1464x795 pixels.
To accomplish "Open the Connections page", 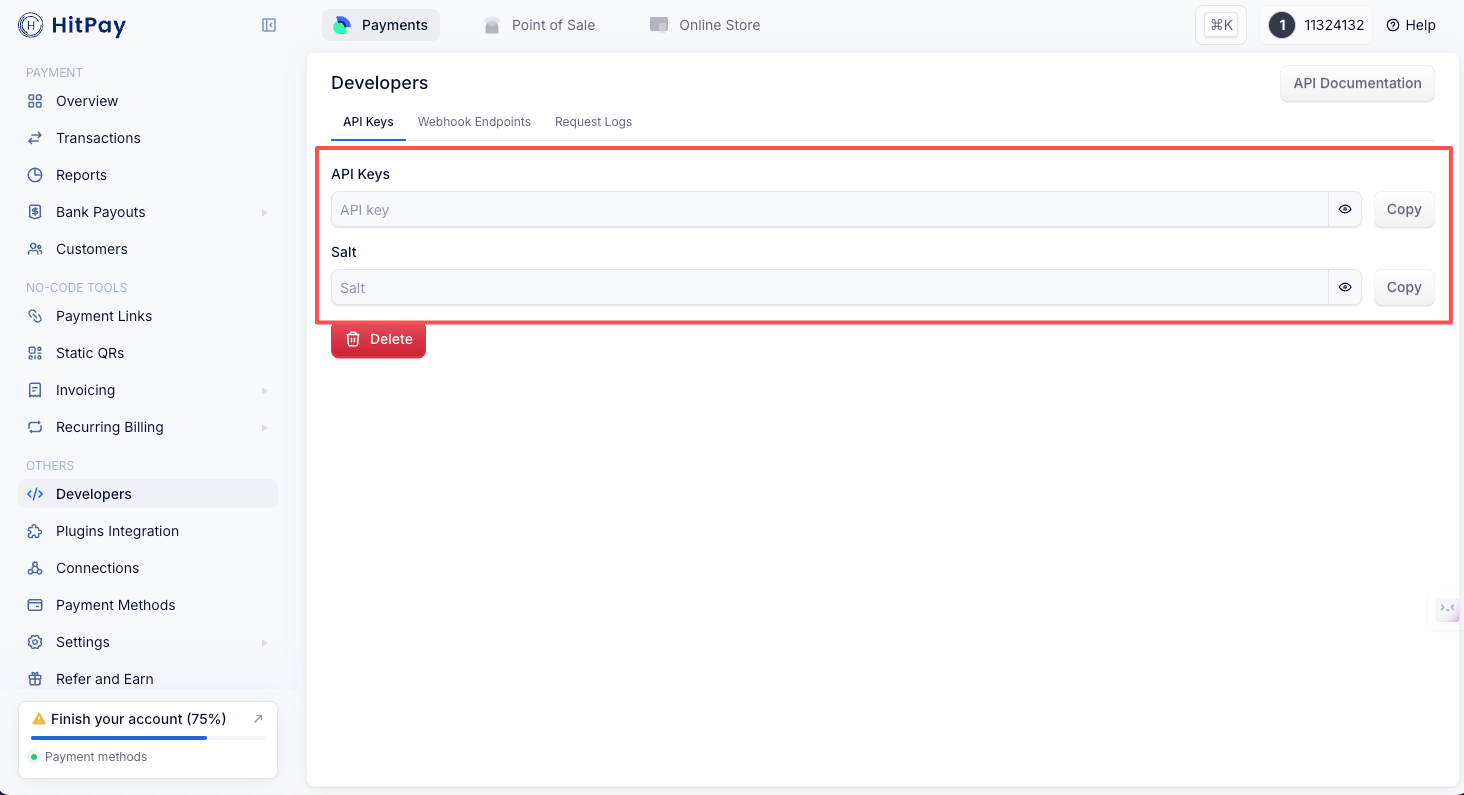I will pos(97,568).
